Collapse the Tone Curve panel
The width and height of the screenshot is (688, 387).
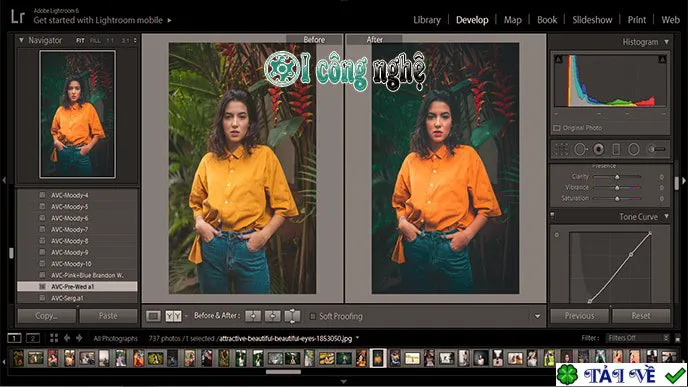(666, 216)
